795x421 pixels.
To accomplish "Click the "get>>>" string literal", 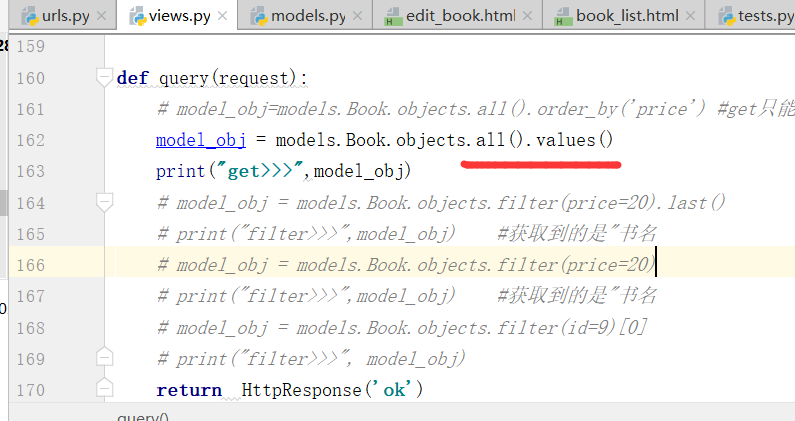I will [260, 171].
